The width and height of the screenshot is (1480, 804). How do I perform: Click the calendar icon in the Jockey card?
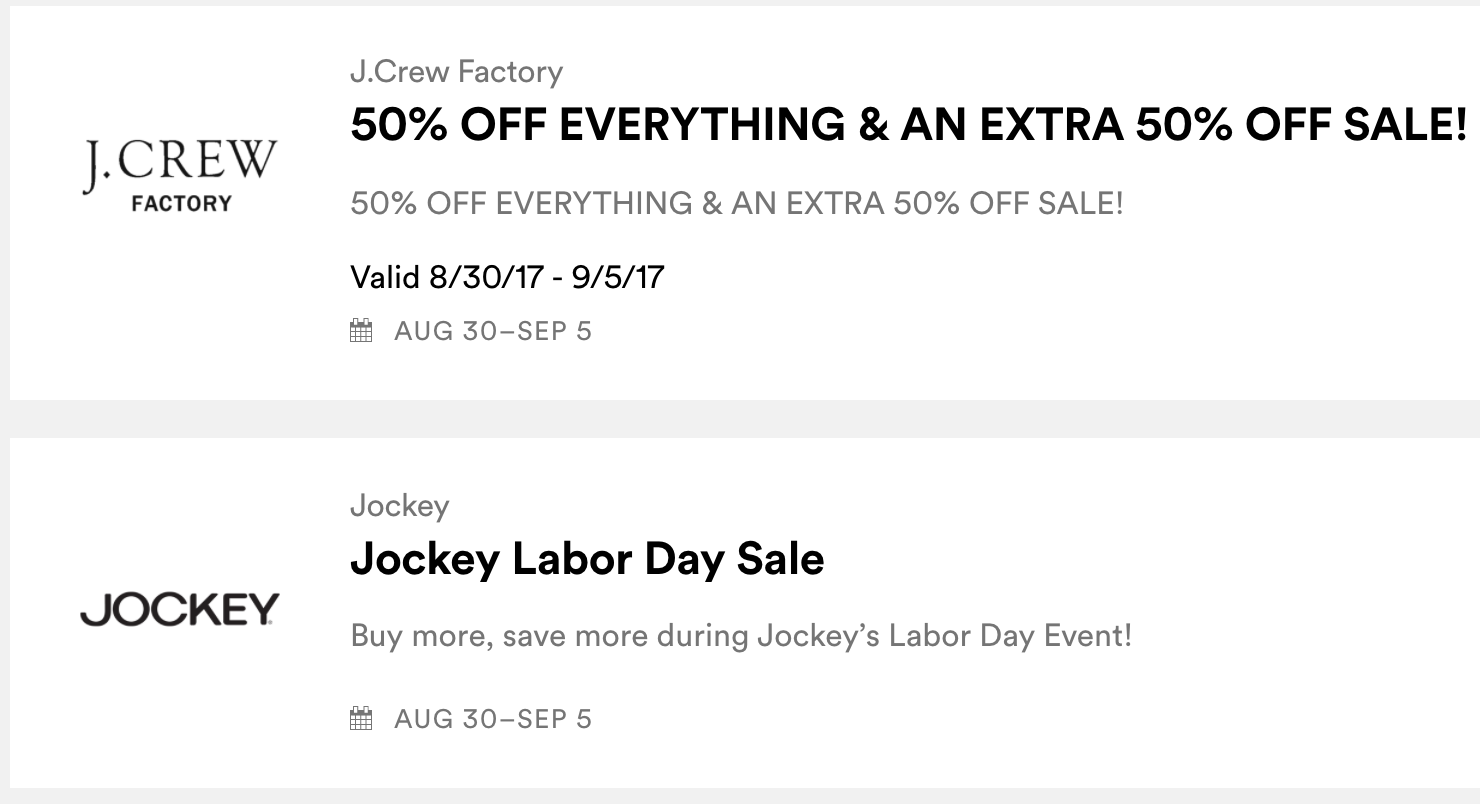coord(361,718)
